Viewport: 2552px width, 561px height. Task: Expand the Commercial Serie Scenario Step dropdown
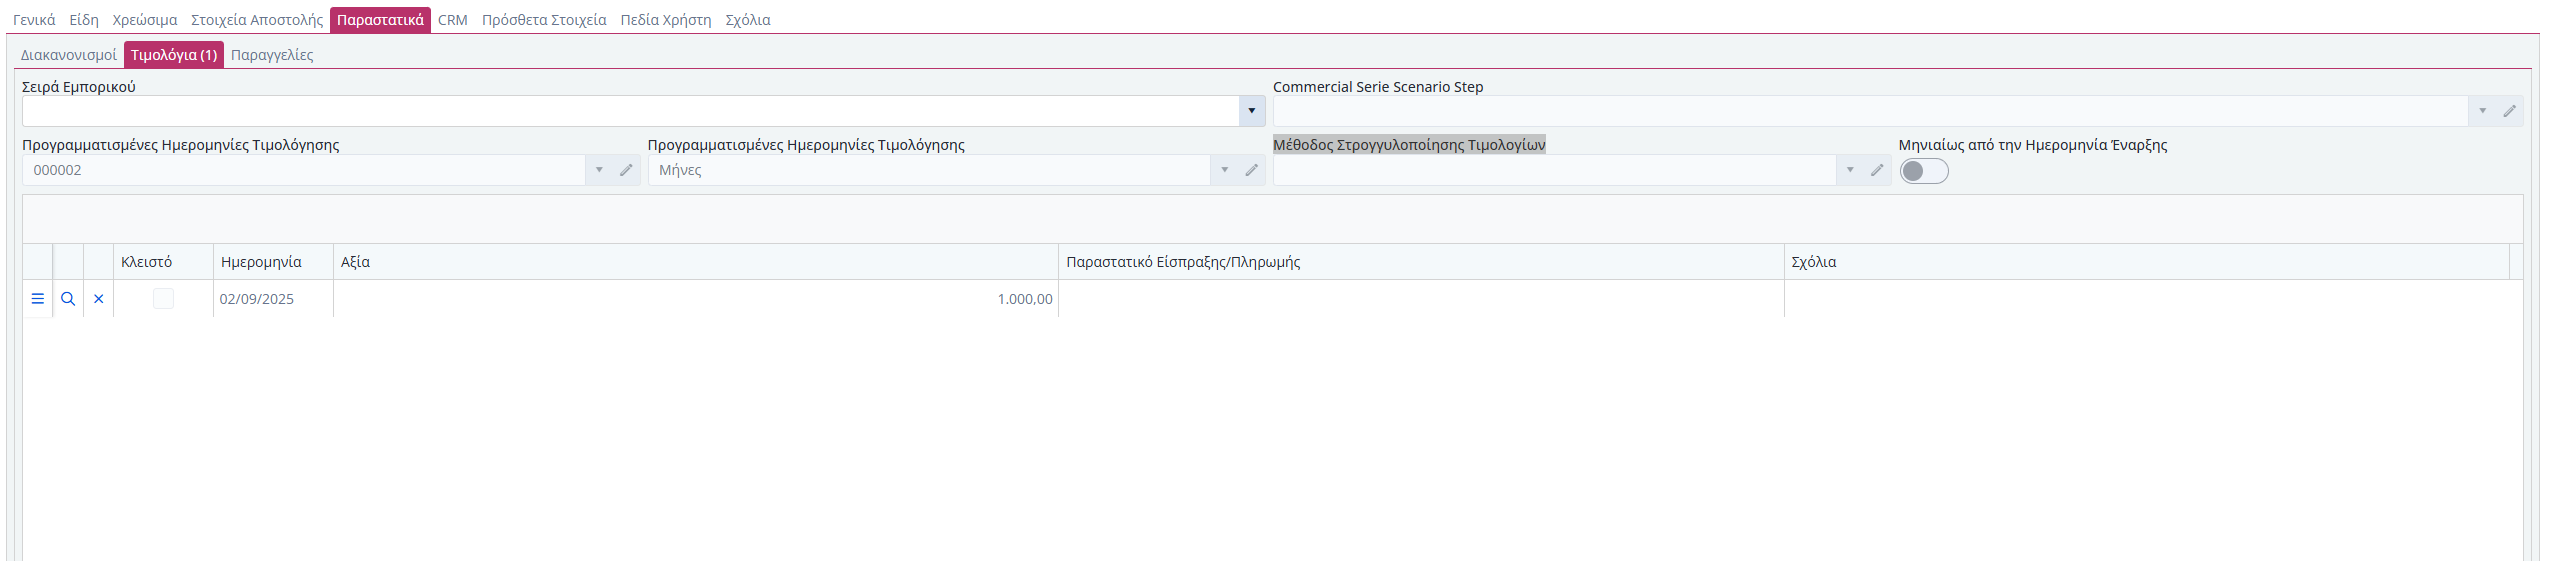(2482, 111)
